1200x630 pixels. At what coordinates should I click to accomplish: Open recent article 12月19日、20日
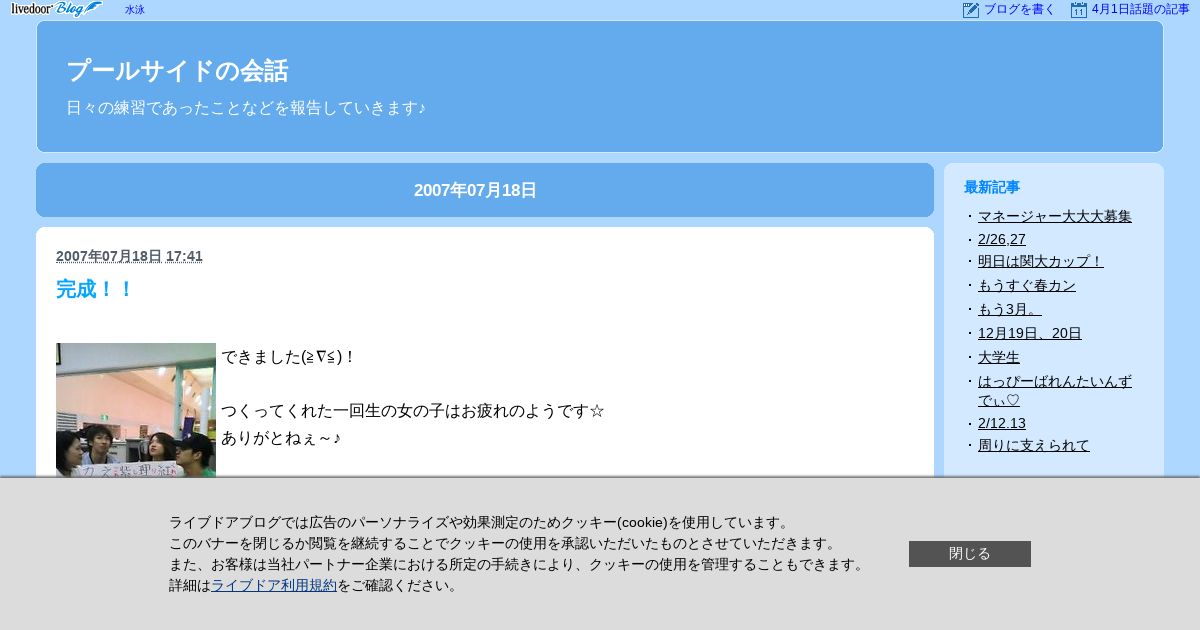point(1029,333)
